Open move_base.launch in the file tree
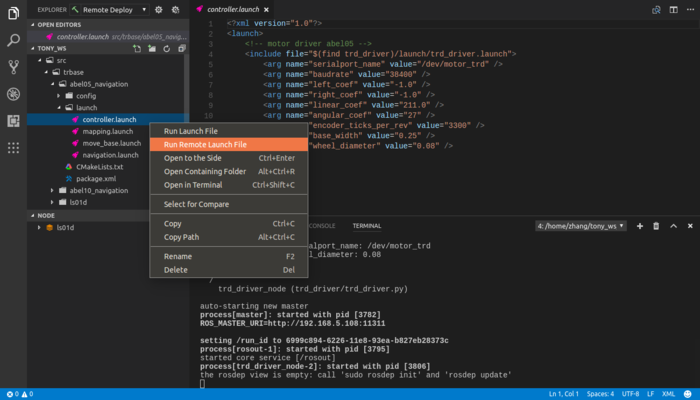 click(x=112, y=143)
